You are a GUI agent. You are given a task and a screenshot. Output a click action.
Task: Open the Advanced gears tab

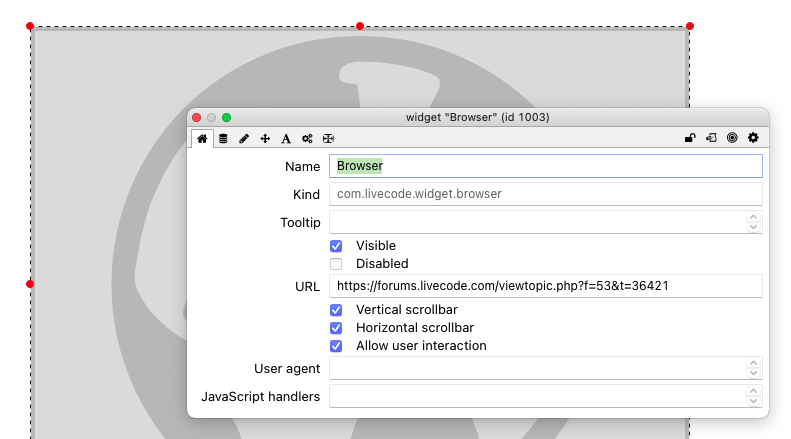(307, 139)
